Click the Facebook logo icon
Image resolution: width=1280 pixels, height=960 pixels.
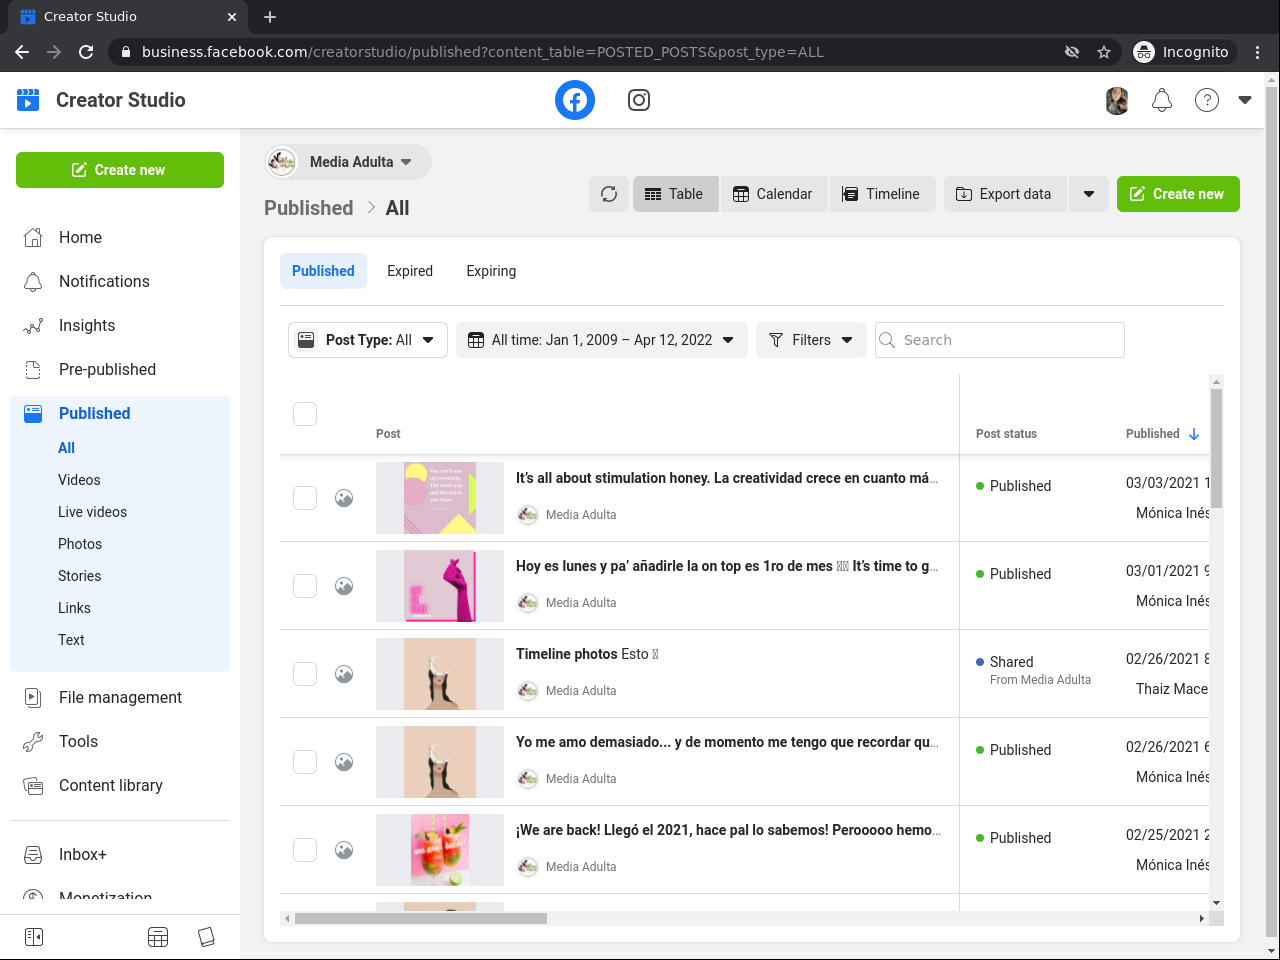(575, 100)
